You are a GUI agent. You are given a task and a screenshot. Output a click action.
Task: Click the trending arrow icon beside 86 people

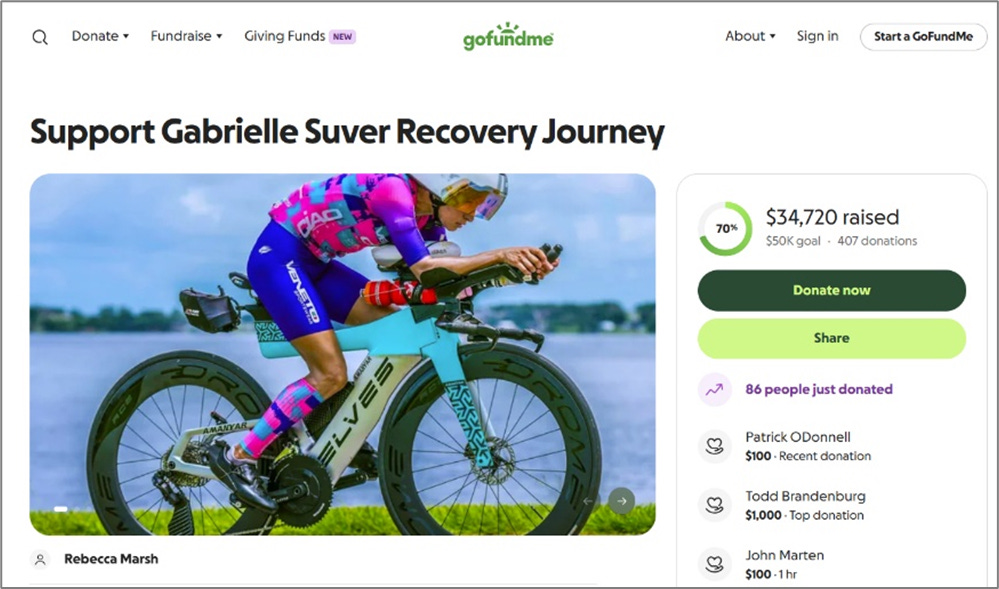pos(714,389)
